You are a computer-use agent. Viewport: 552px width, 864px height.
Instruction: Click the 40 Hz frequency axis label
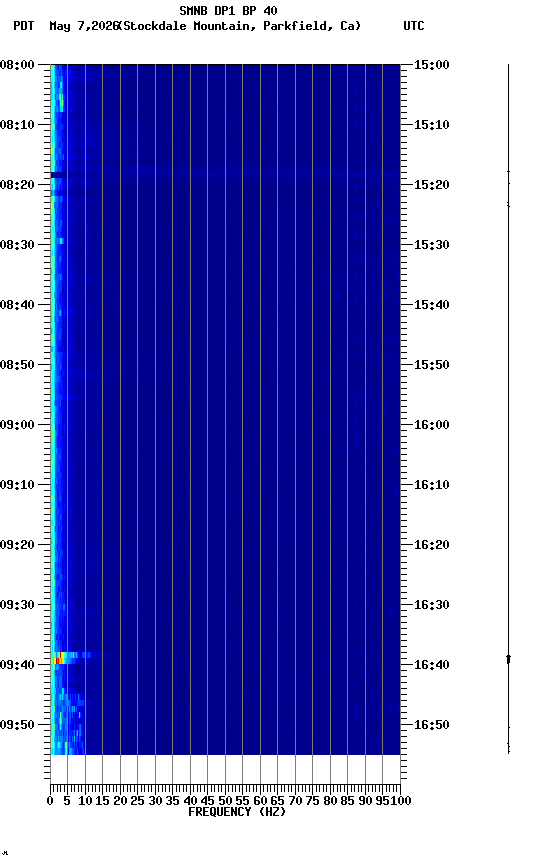coord(191,801)
